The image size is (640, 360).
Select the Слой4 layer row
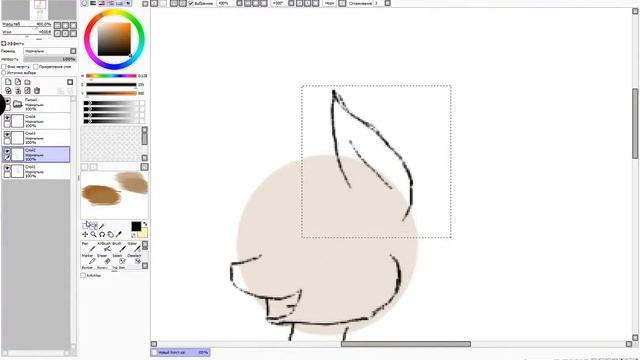(x=36, y=121)
